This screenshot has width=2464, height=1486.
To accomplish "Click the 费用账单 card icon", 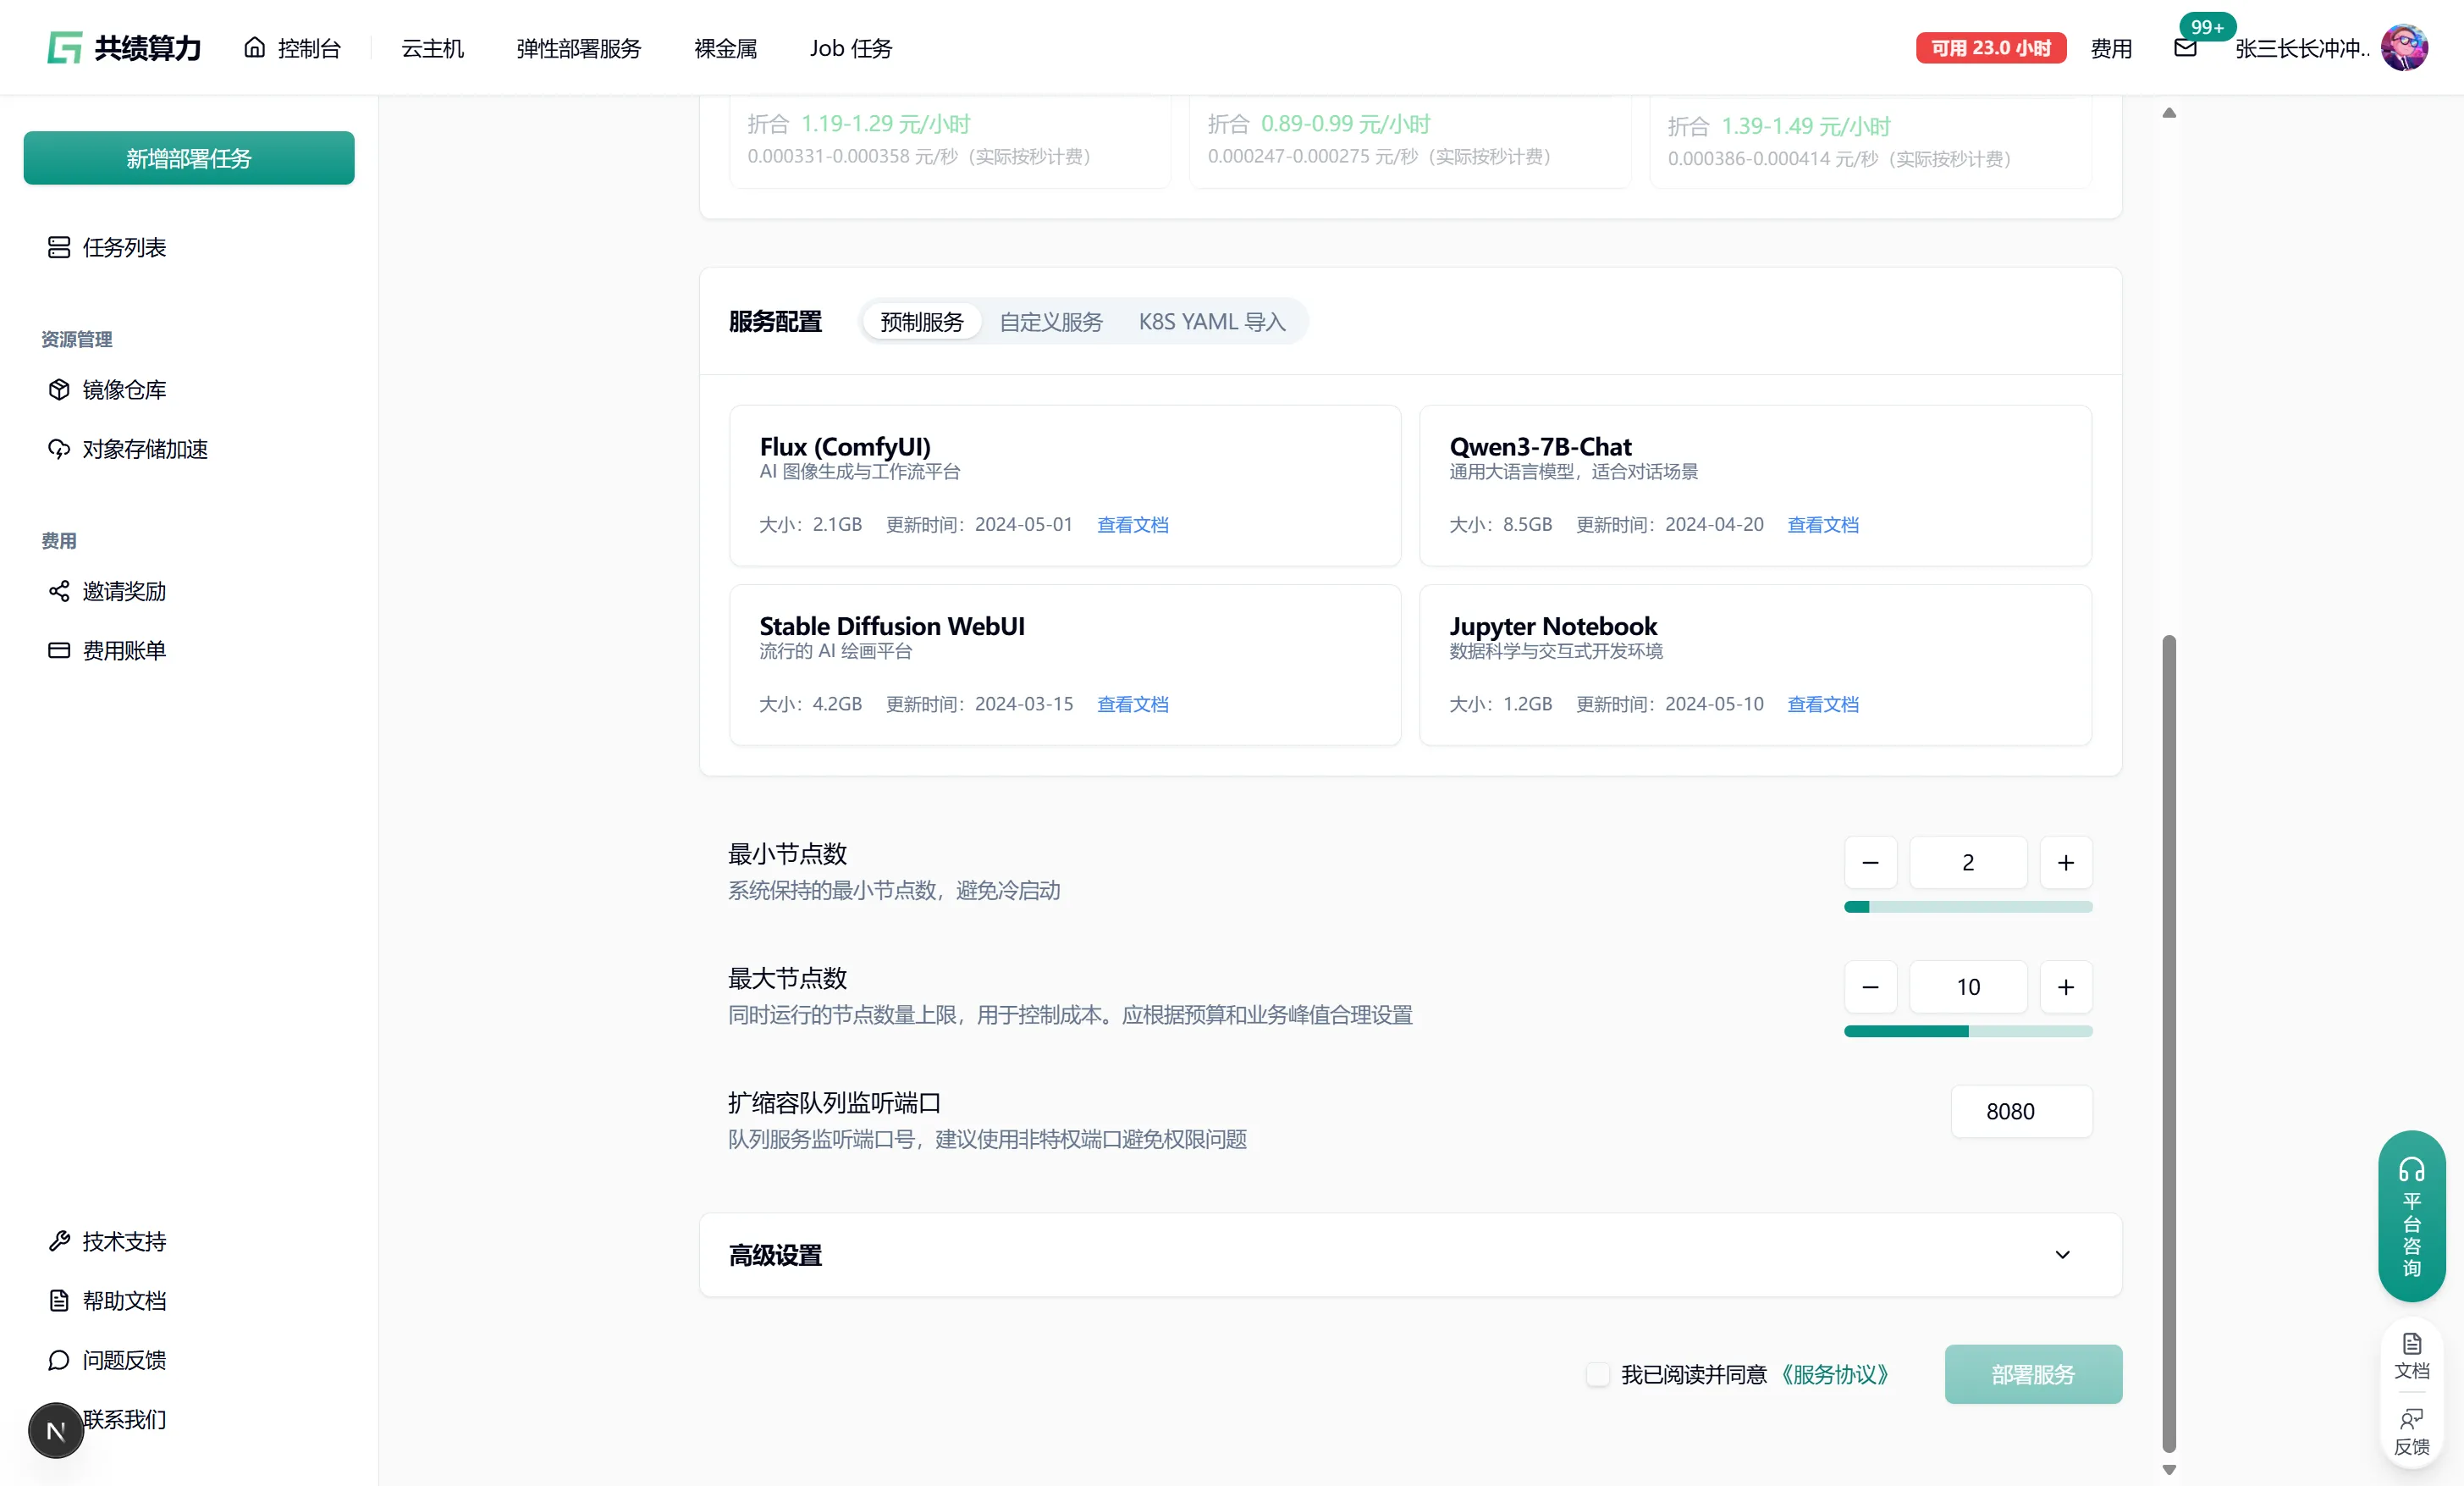I will pos(59,650).
